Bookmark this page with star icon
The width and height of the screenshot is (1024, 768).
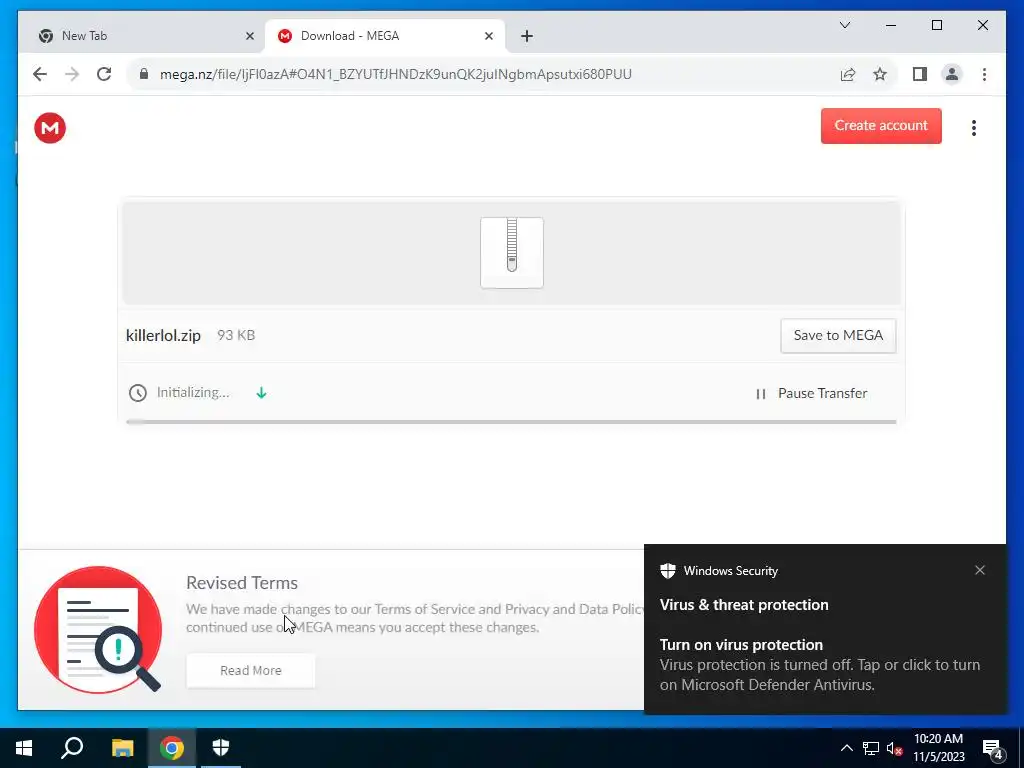click(x=880, y=74)
